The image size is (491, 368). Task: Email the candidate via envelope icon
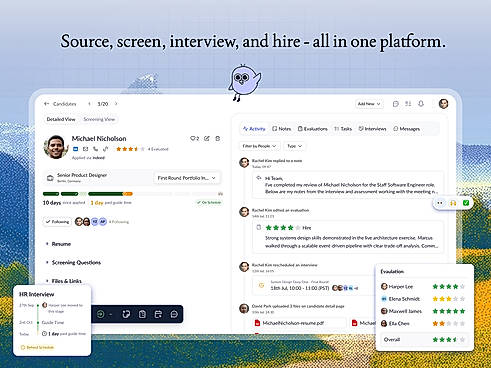pyautogui.click(x=86, y=149)
